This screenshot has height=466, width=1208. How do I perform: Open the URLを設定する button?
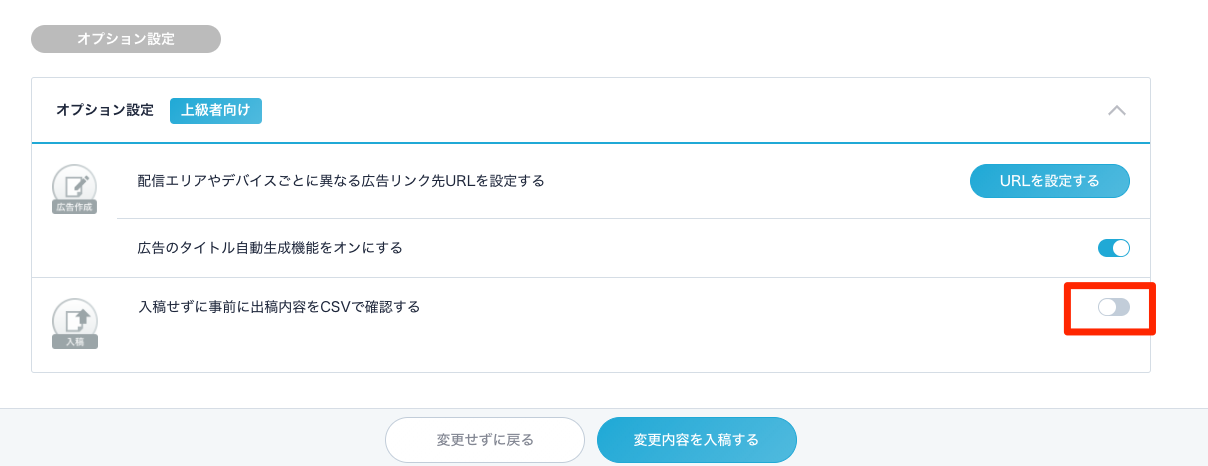coord(1050,181)
